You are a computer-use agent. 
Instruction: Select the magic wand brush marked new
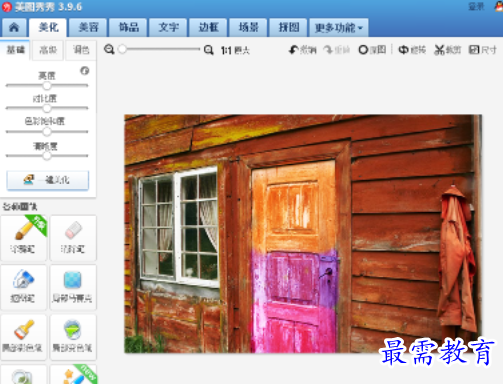coord(73,374)
